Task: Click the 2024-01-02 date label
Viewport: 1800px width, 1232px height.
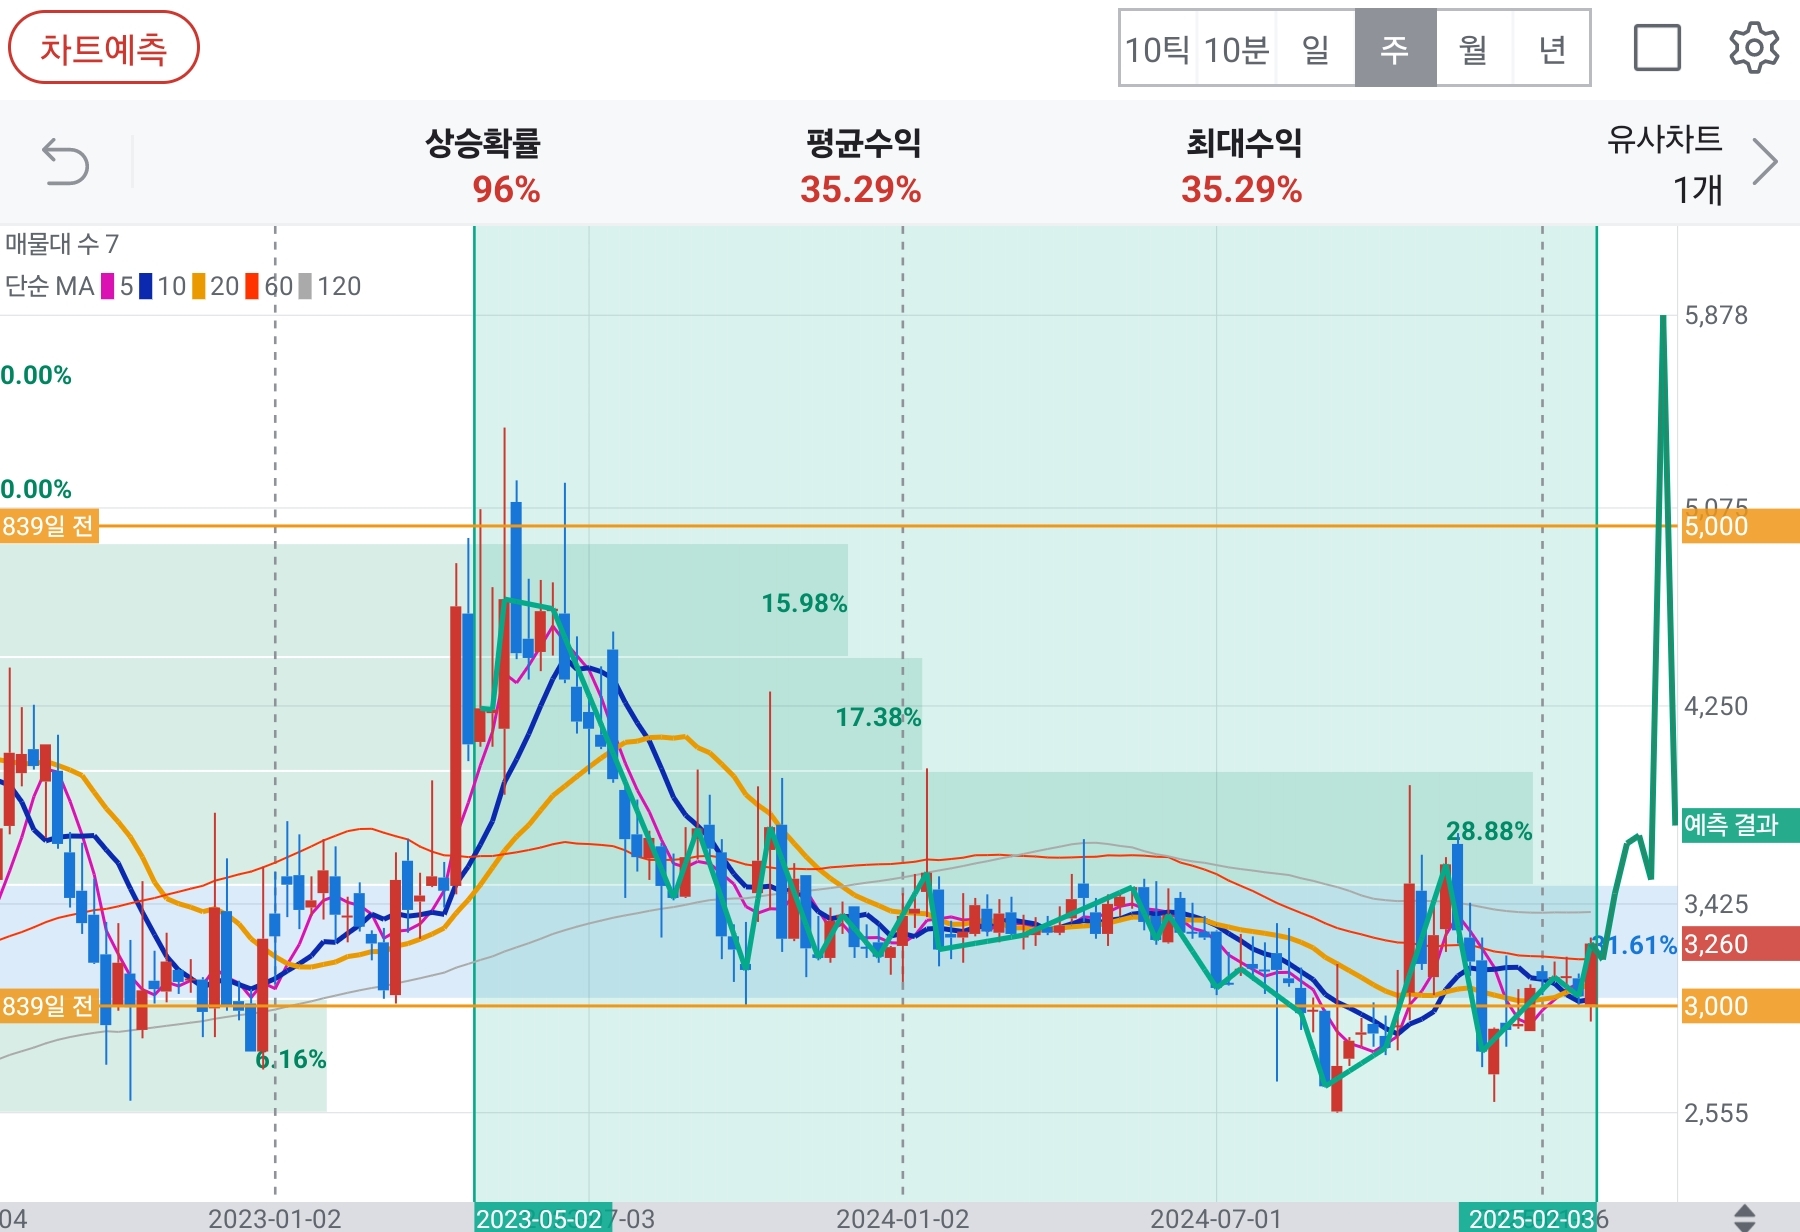Action: click(902, 1219)
